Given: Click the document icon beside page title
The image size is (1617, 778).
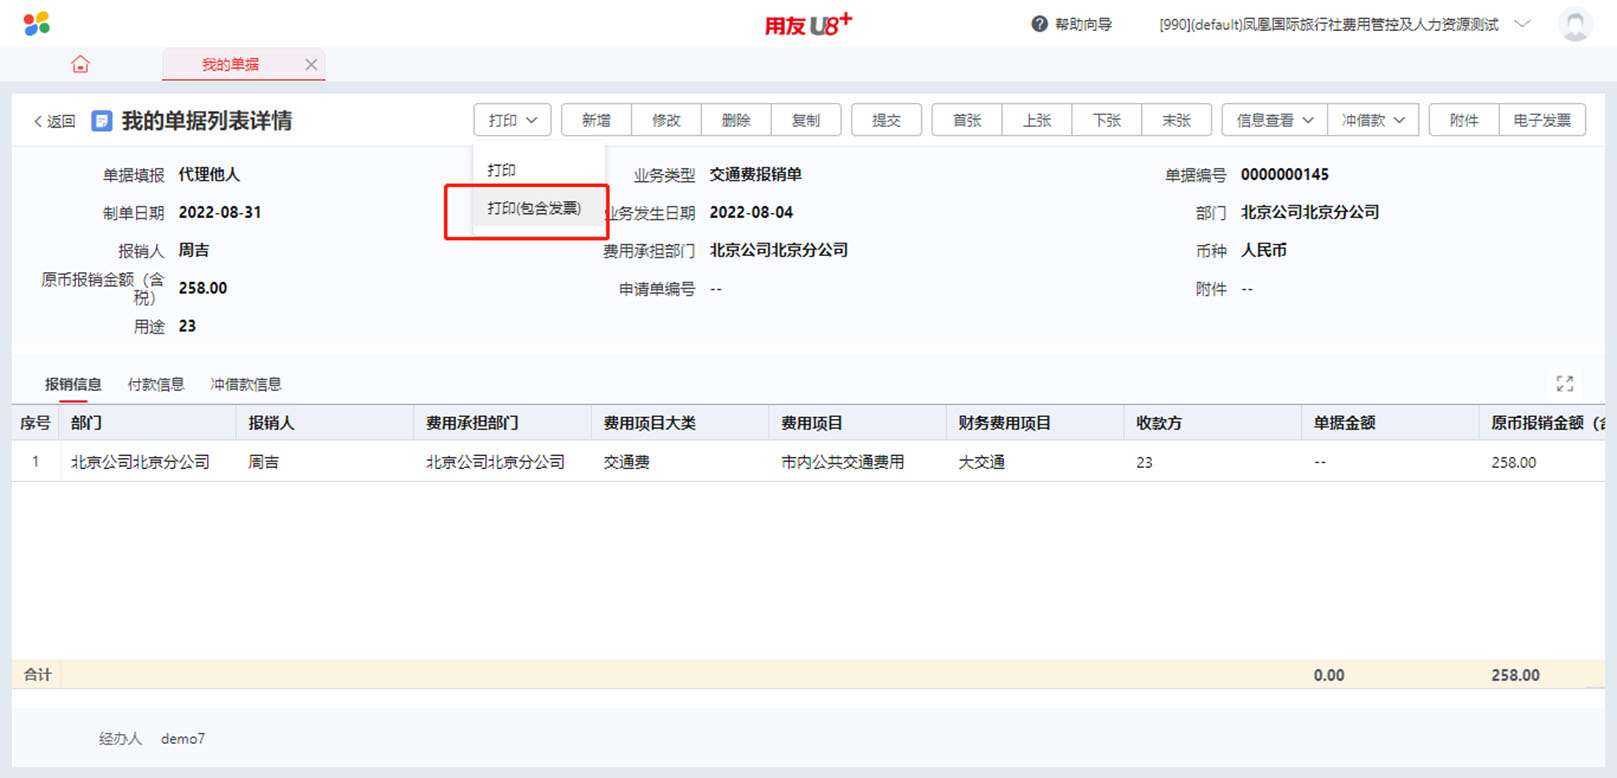Looking at the screenshot, I should coord(101,121).
